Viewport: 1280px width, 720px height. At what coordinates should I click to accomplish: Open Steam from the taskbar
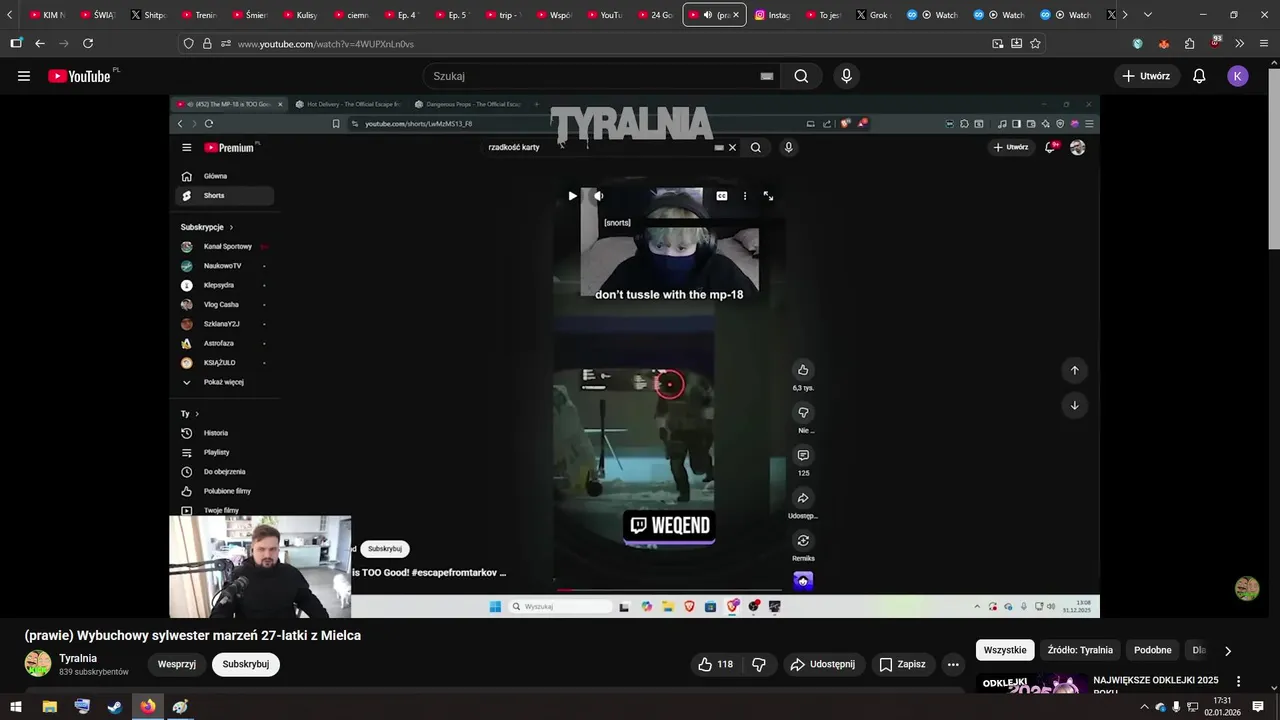[x=115, y=707]
